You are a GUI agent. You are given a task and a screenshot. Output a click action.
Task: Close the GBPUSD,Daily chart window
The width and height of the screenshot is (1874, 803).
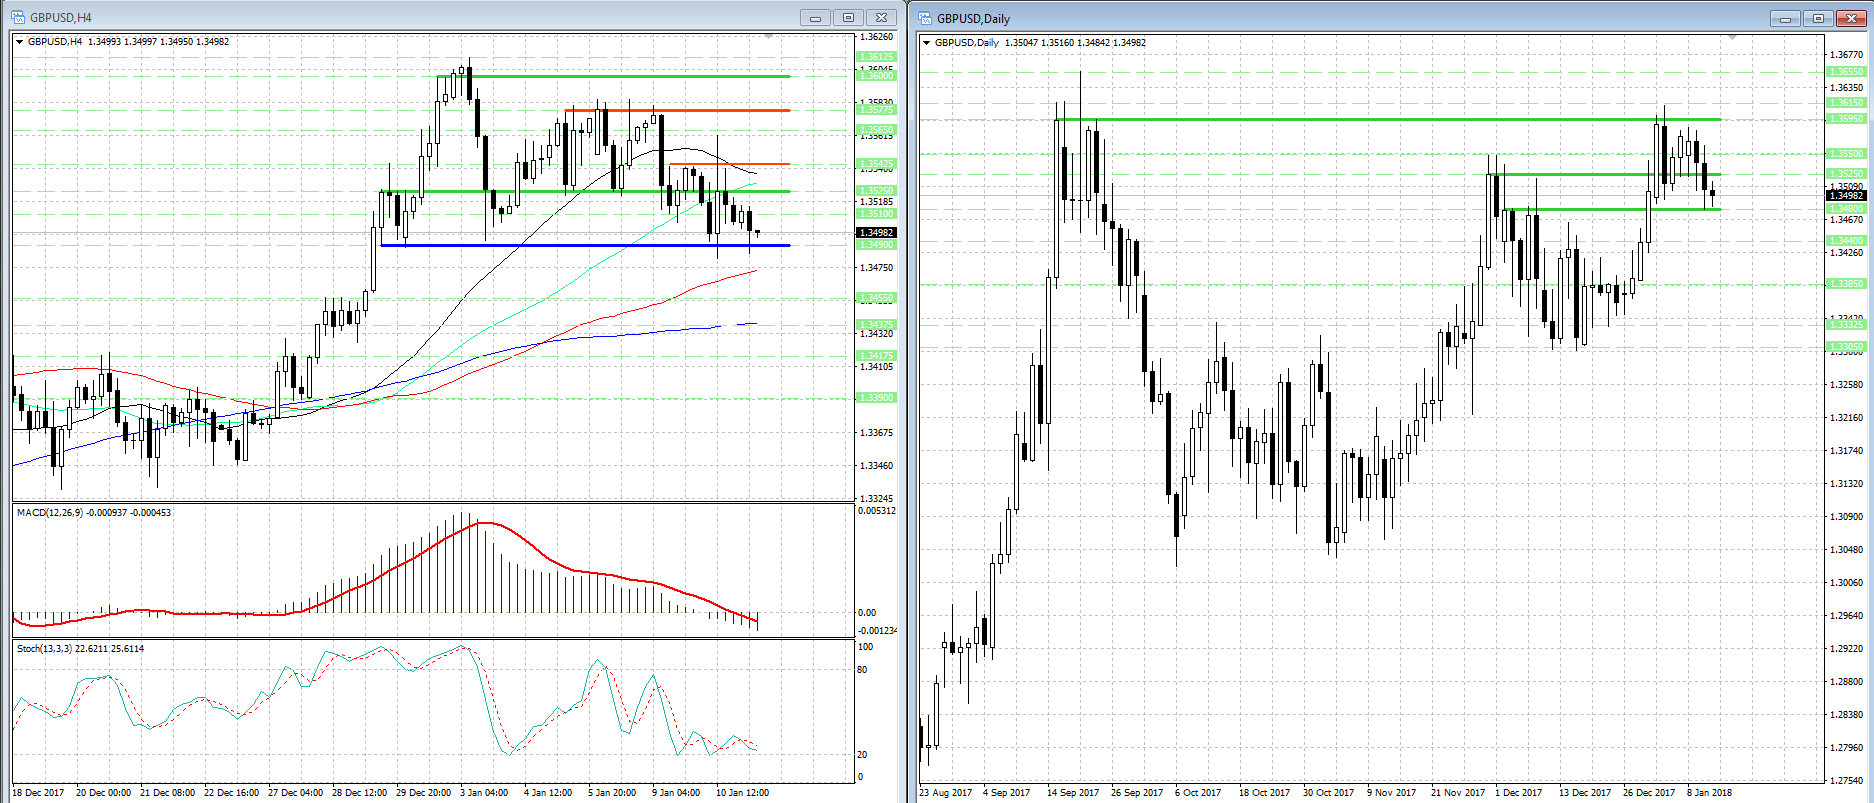[x=1851, y=18]
